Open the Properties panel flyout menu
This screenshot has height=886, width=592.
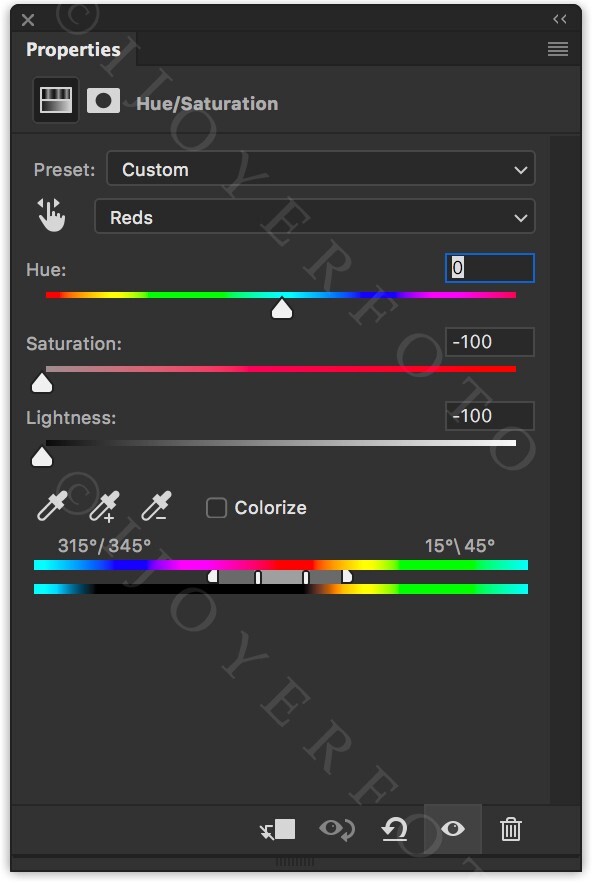click(x=558, y=49)
